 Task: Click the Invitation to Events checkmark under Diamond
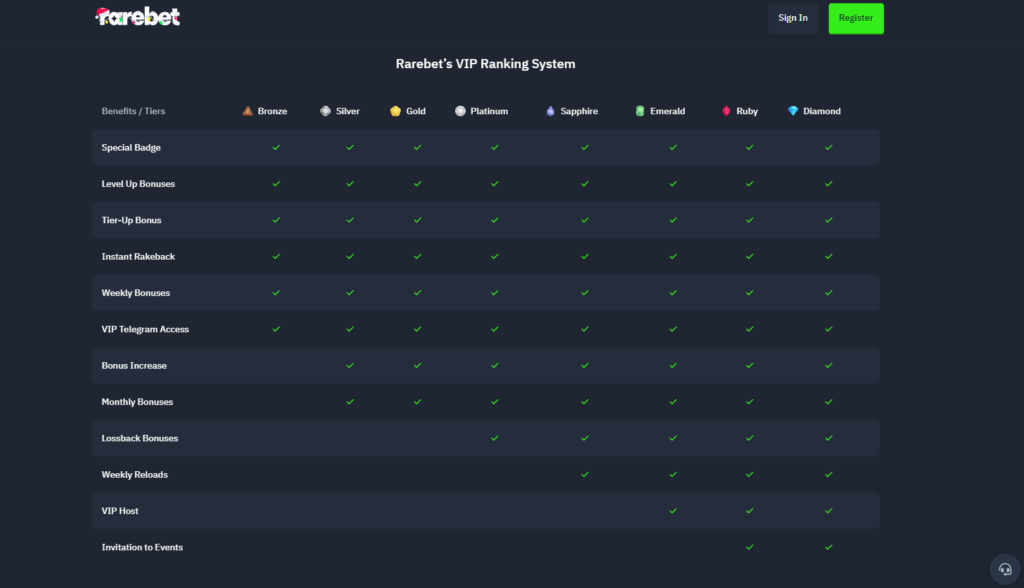coord(829,547)
